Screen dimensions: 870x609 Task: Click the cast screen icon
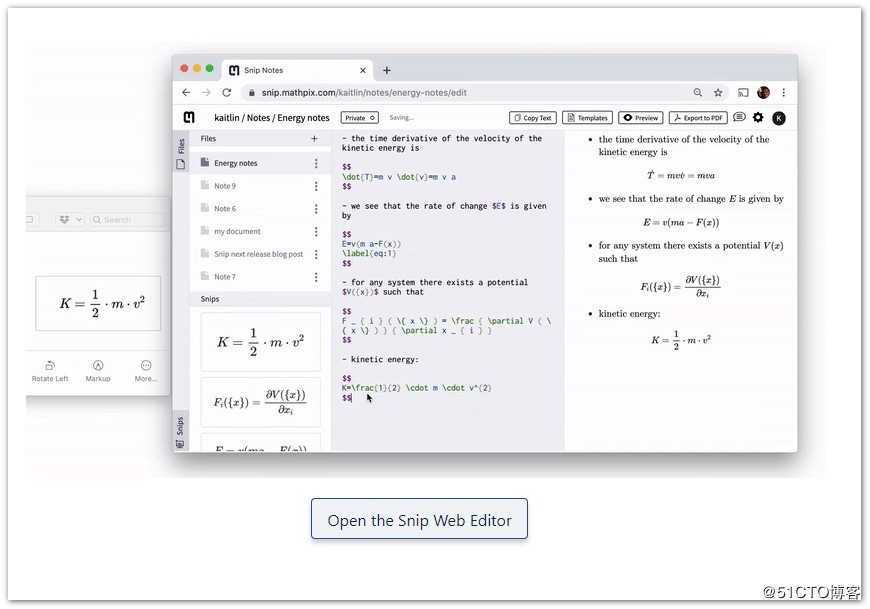743,93
